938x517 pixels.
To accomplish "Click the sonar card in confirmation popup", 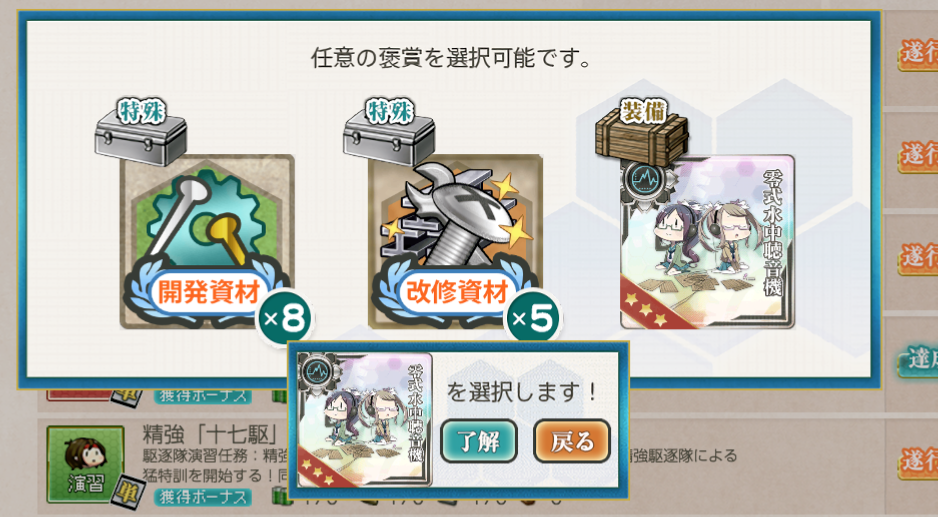I will tap(365, 419).
